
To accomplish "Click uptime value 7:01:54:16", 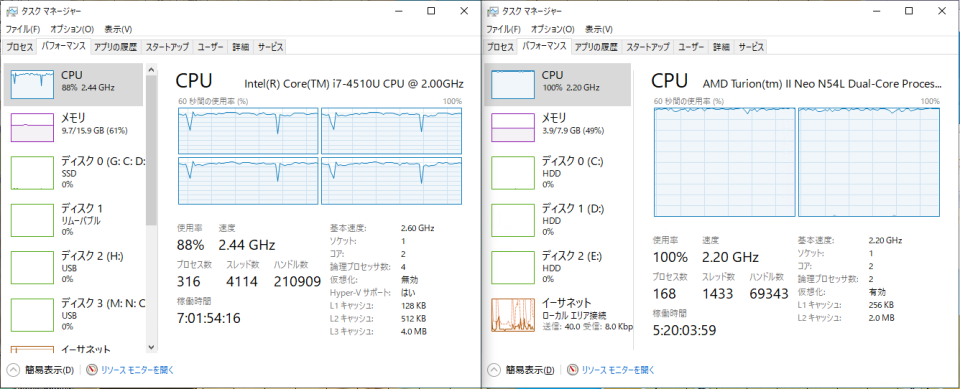I will click(209, 318).
